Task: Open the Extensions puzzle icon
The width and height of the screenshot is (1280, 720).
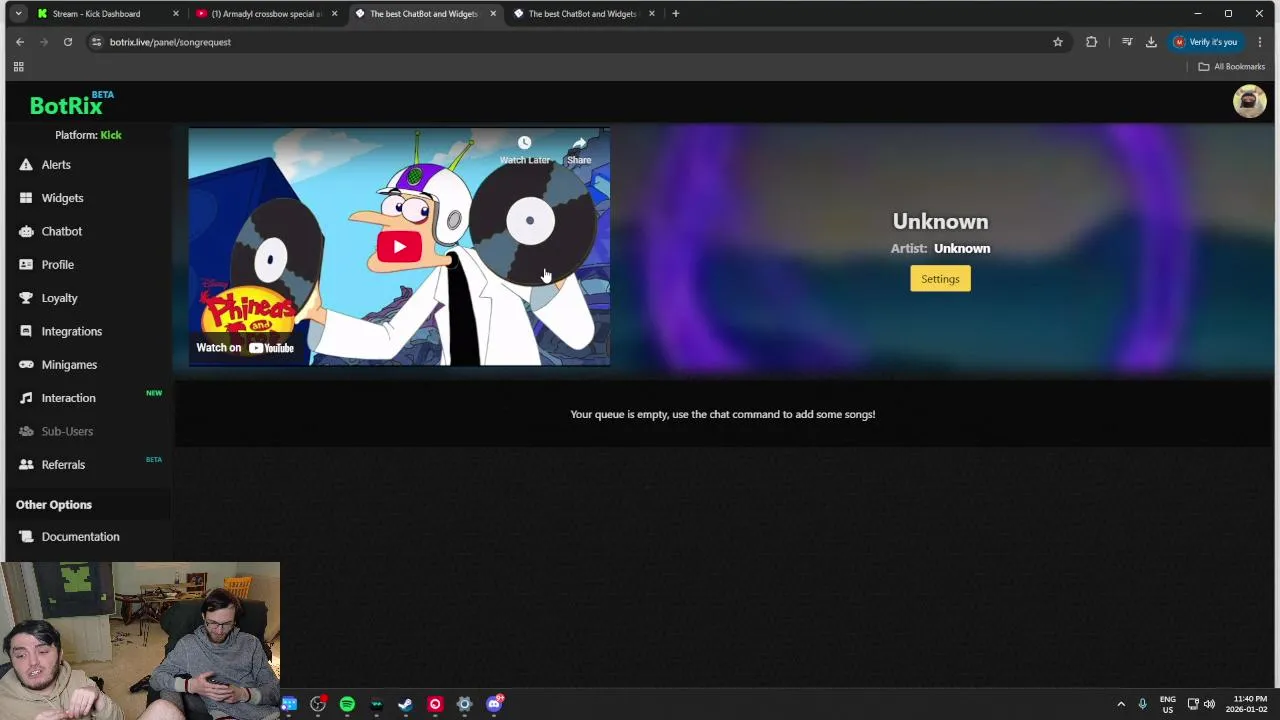Action: click(1091, 42)
